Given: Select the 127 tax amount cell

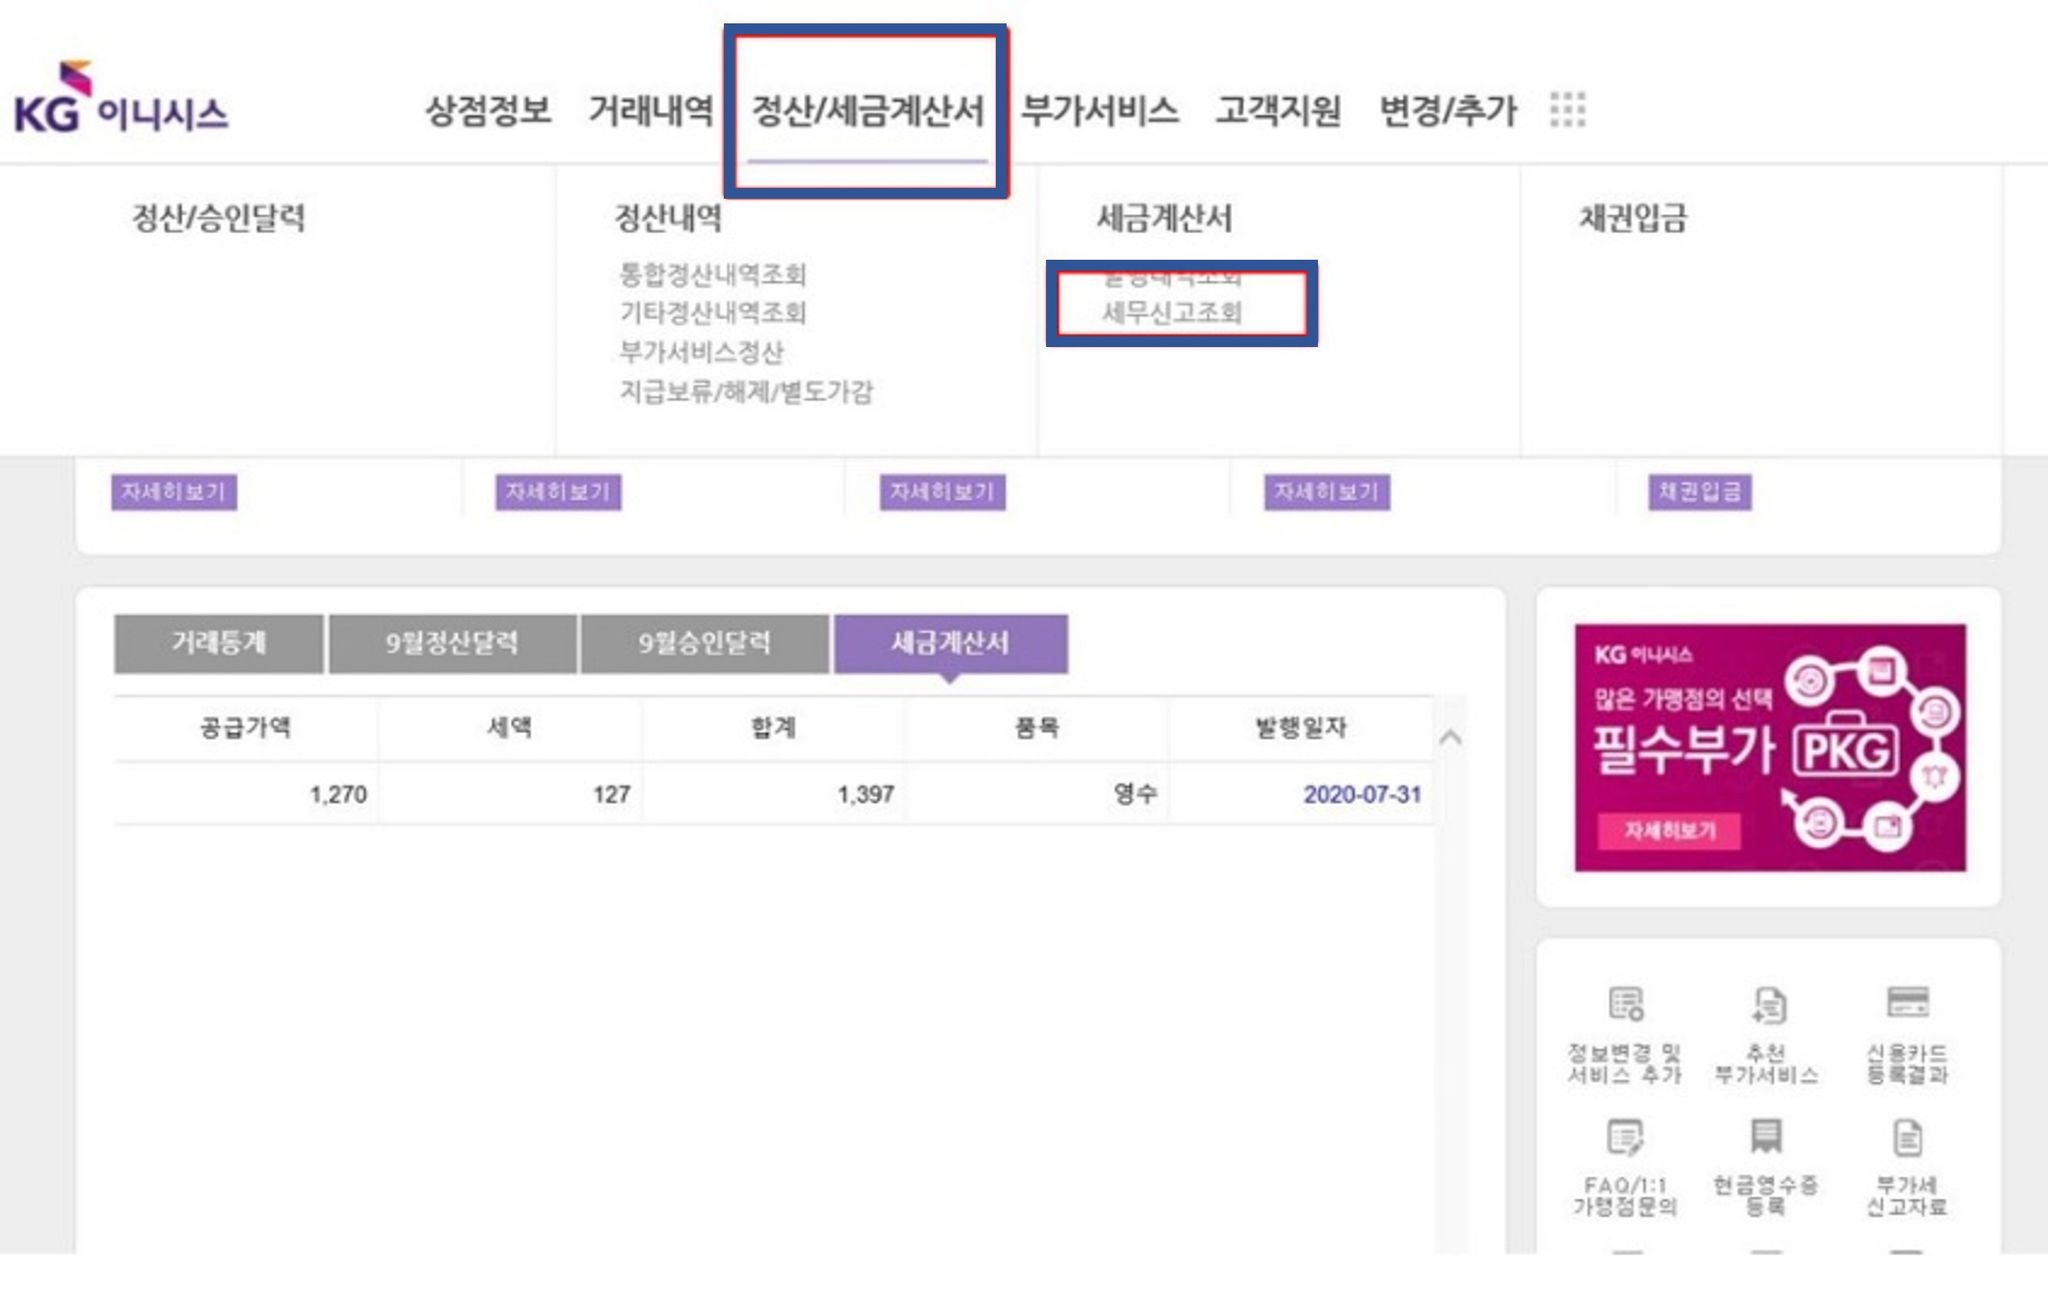Looking at the screenshot, I should pos(509,794).
